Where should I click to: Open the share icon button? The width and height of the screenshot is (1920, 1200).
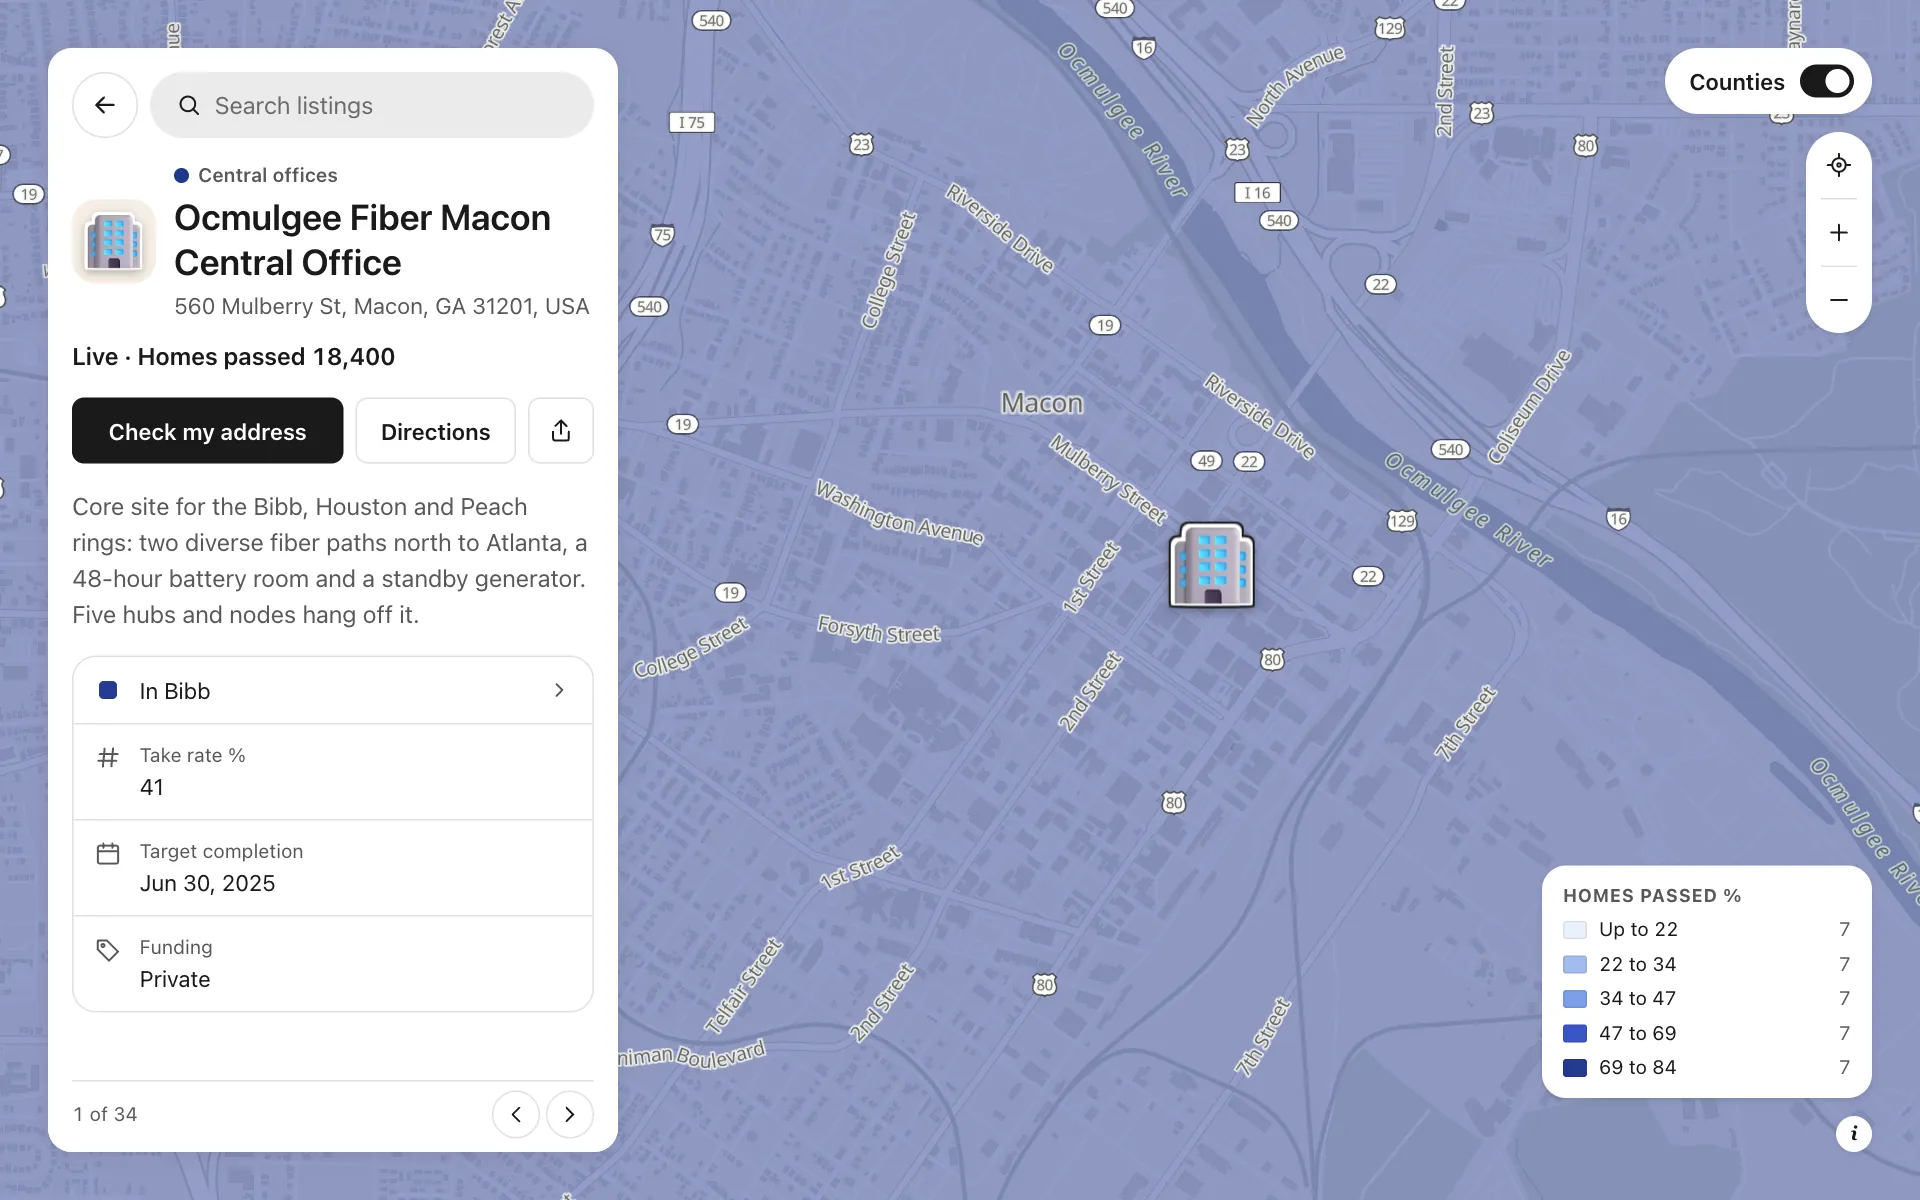(561, 431)
